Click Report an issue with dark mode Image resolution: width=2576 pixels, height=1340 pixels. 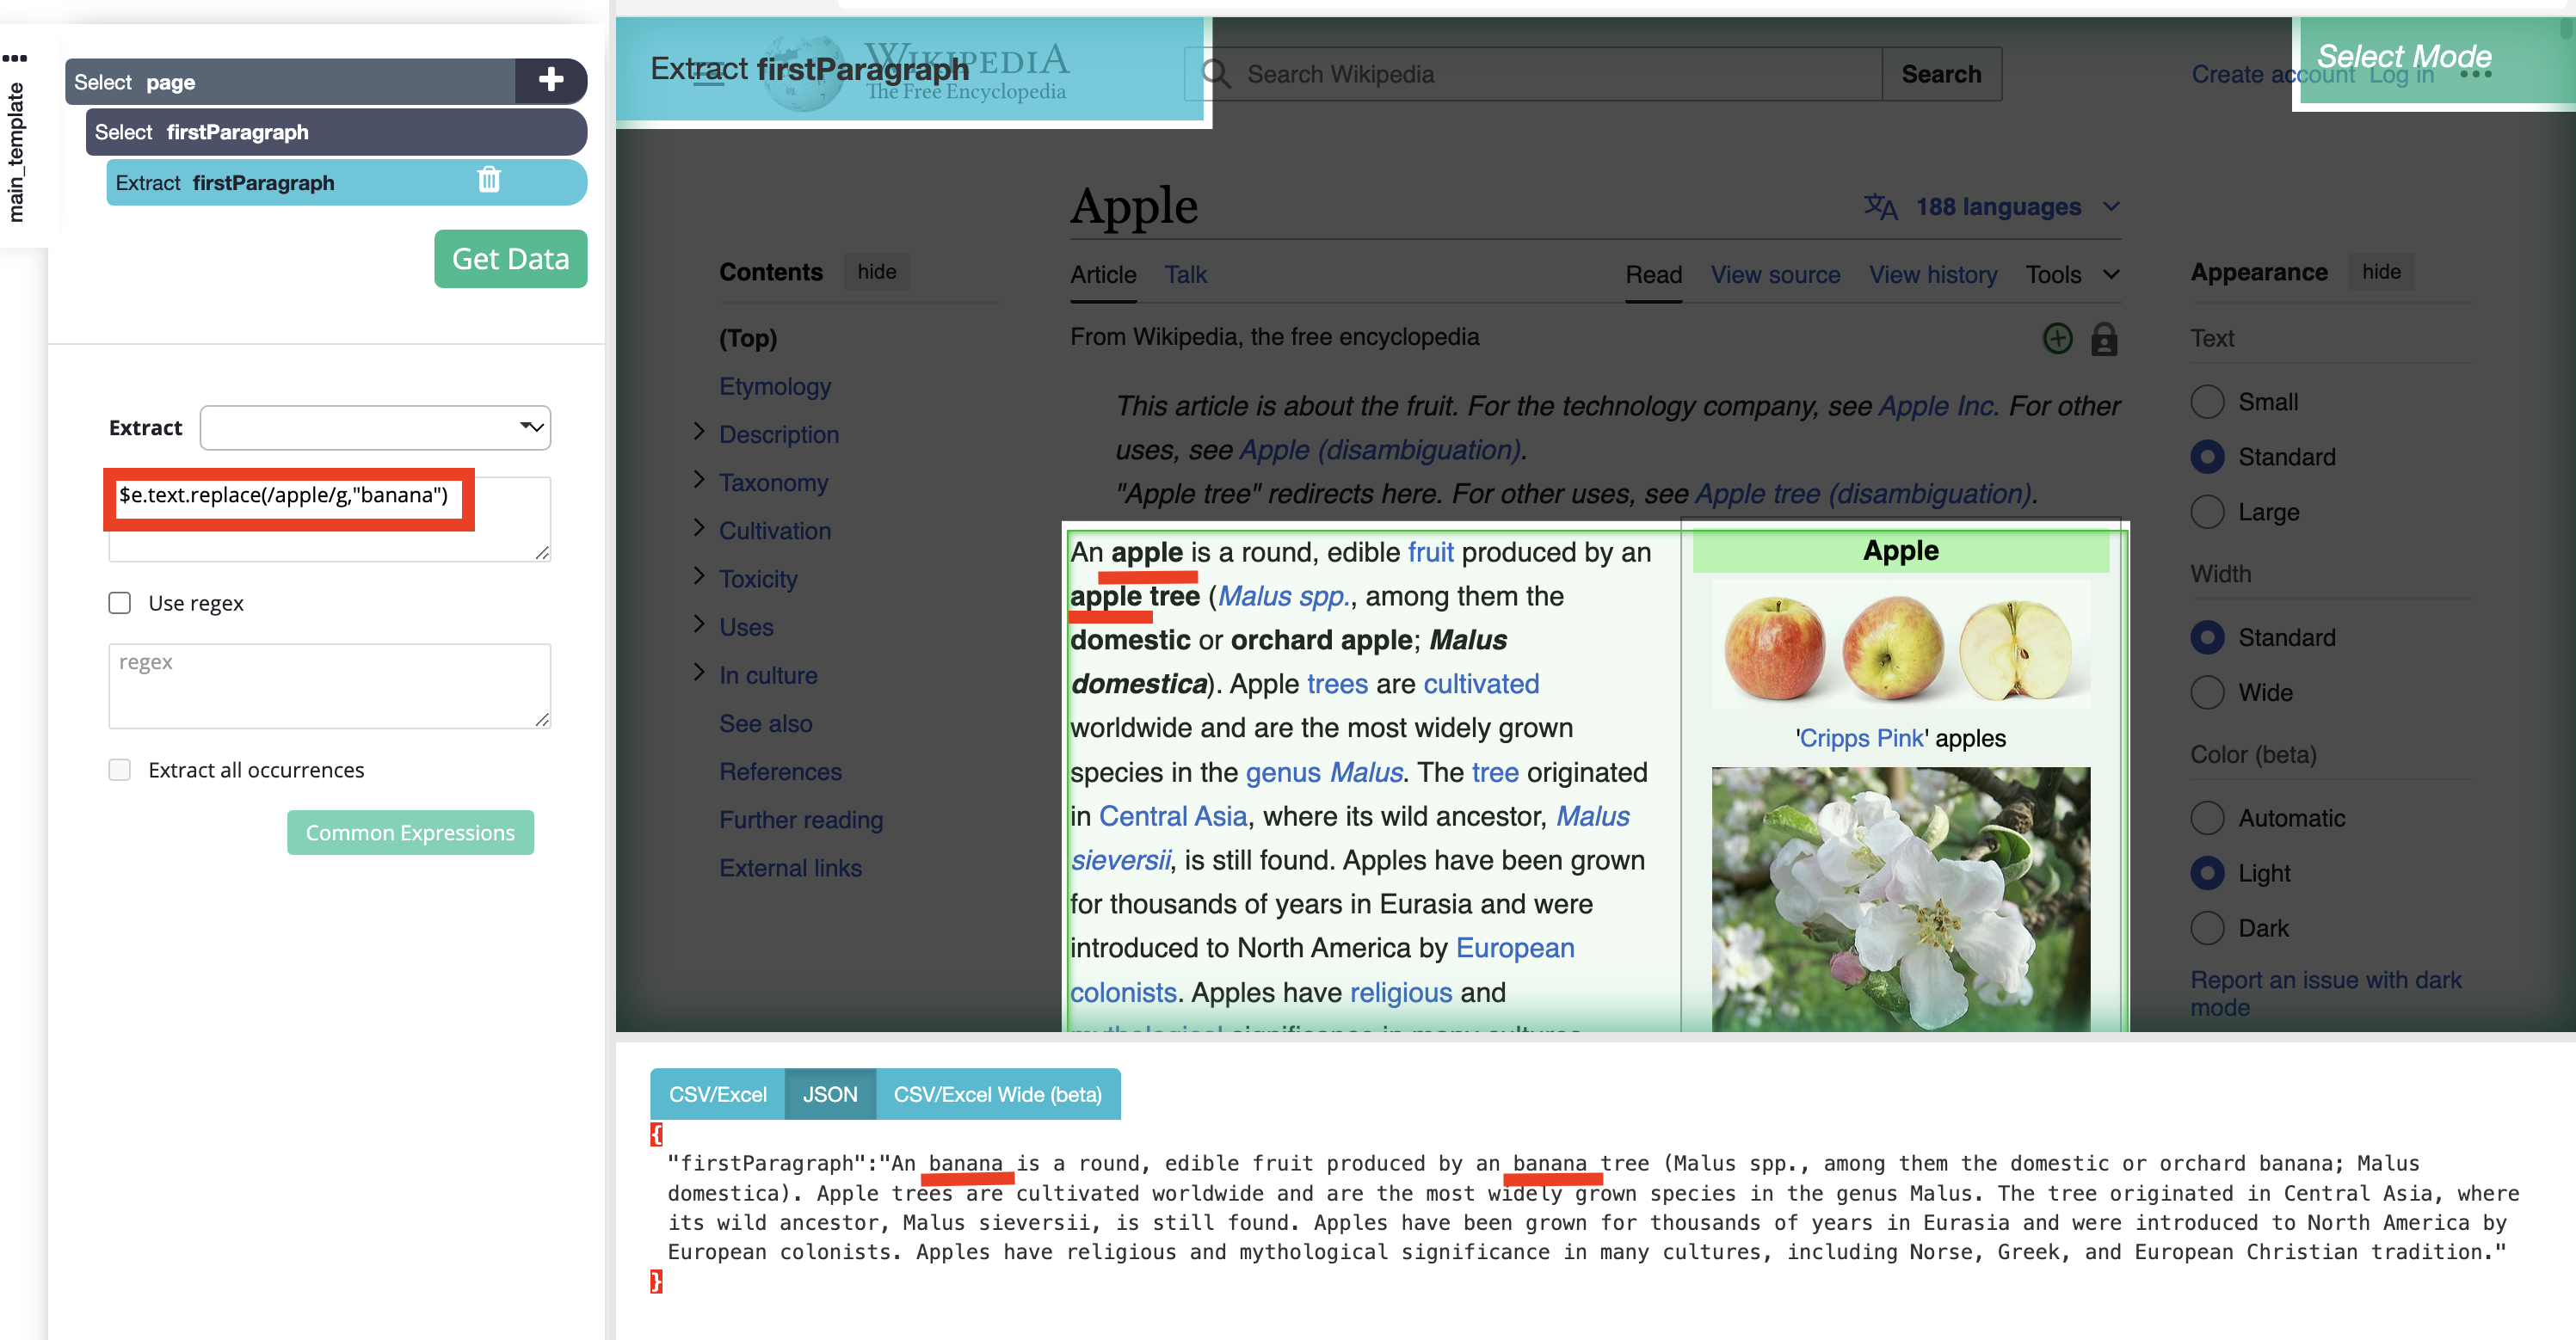[2326, 993]
